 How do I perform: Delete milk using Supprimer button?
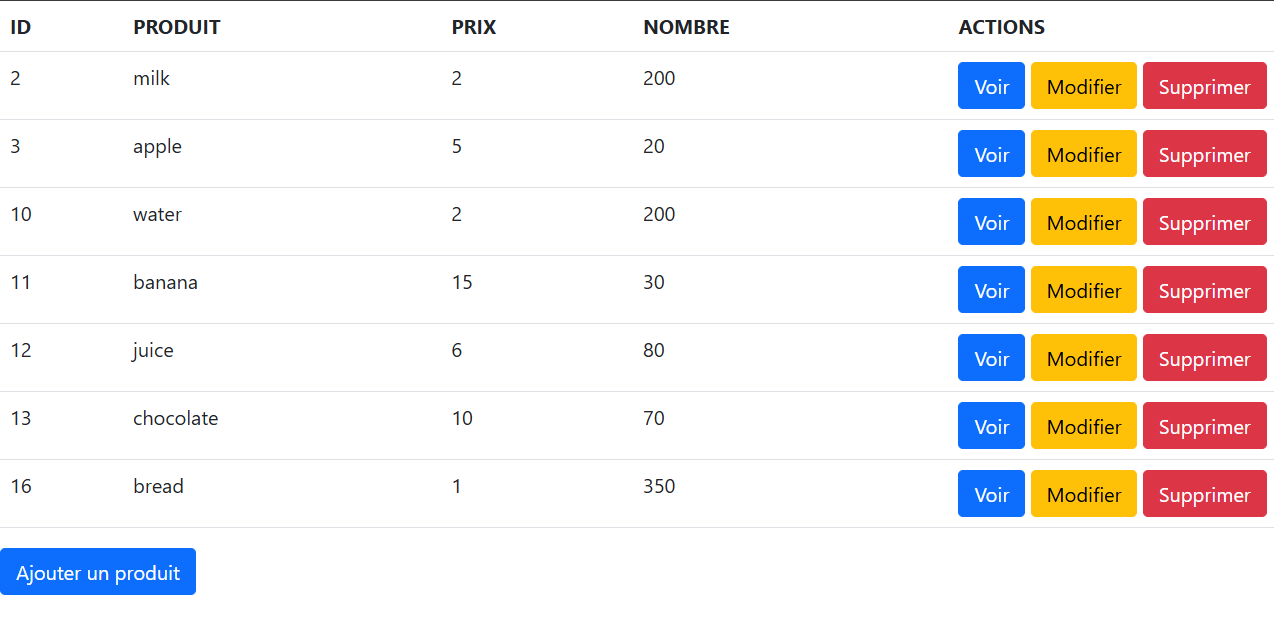(1204, 86)
